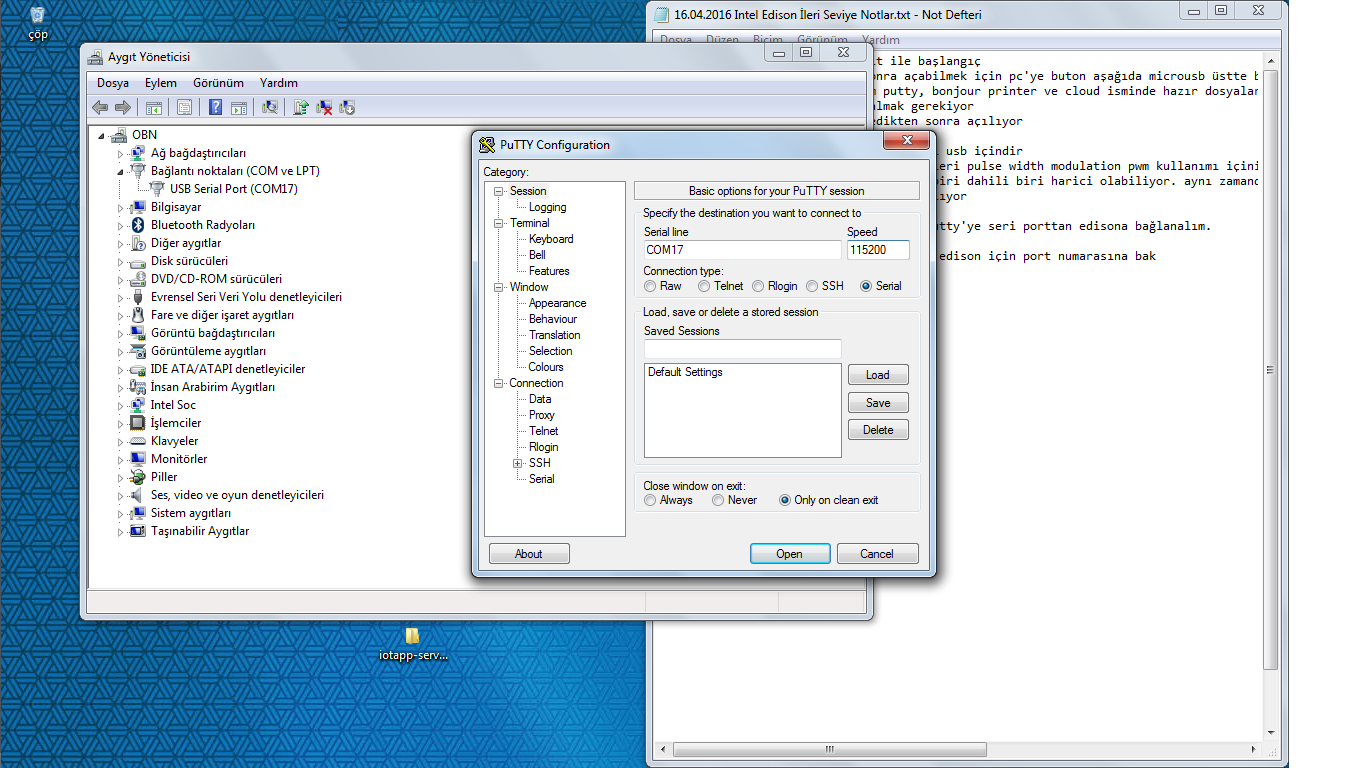Collapse the Window node in PuTTY tree

[498, 287]
